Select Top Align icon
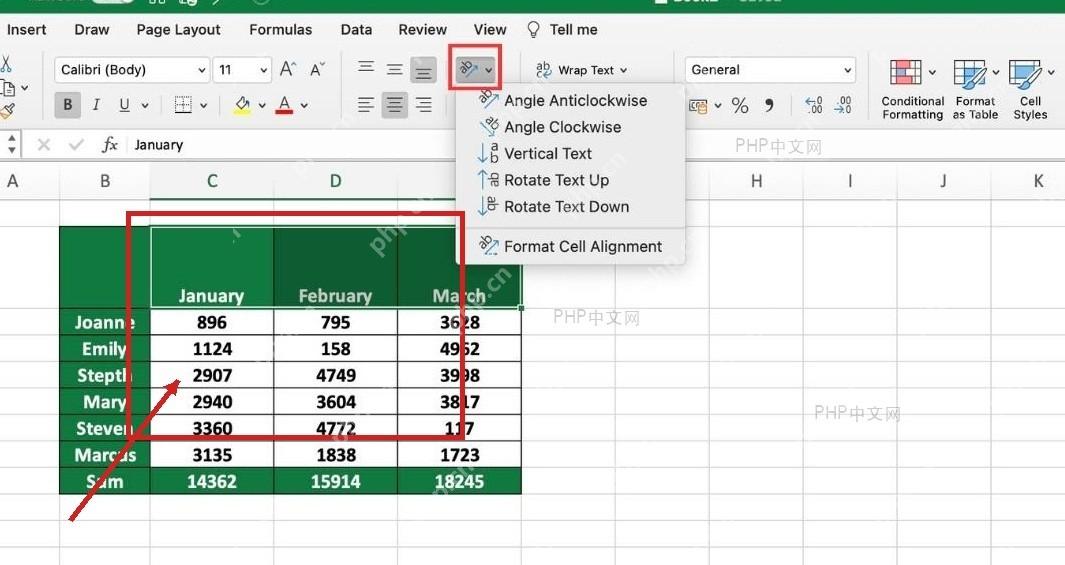The width and height of the screenshot is (1065, 565). [366, 67]
